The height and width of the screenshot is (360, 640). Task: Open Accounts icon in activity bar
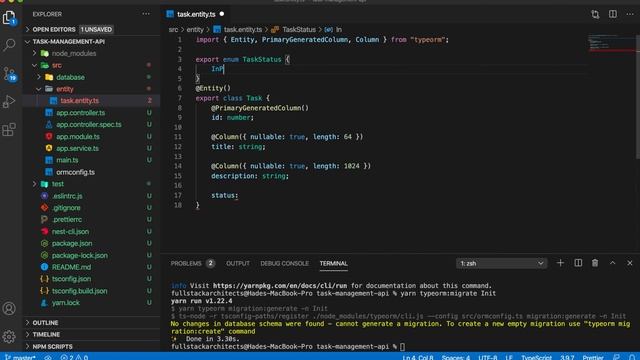pyautogui.click(x=9, y=308)
